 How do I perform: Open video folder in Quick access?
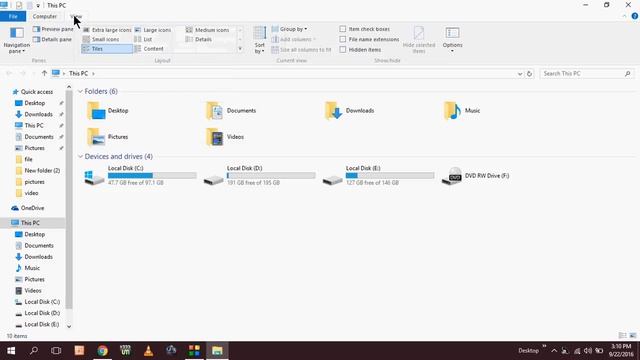click(27, 193)
